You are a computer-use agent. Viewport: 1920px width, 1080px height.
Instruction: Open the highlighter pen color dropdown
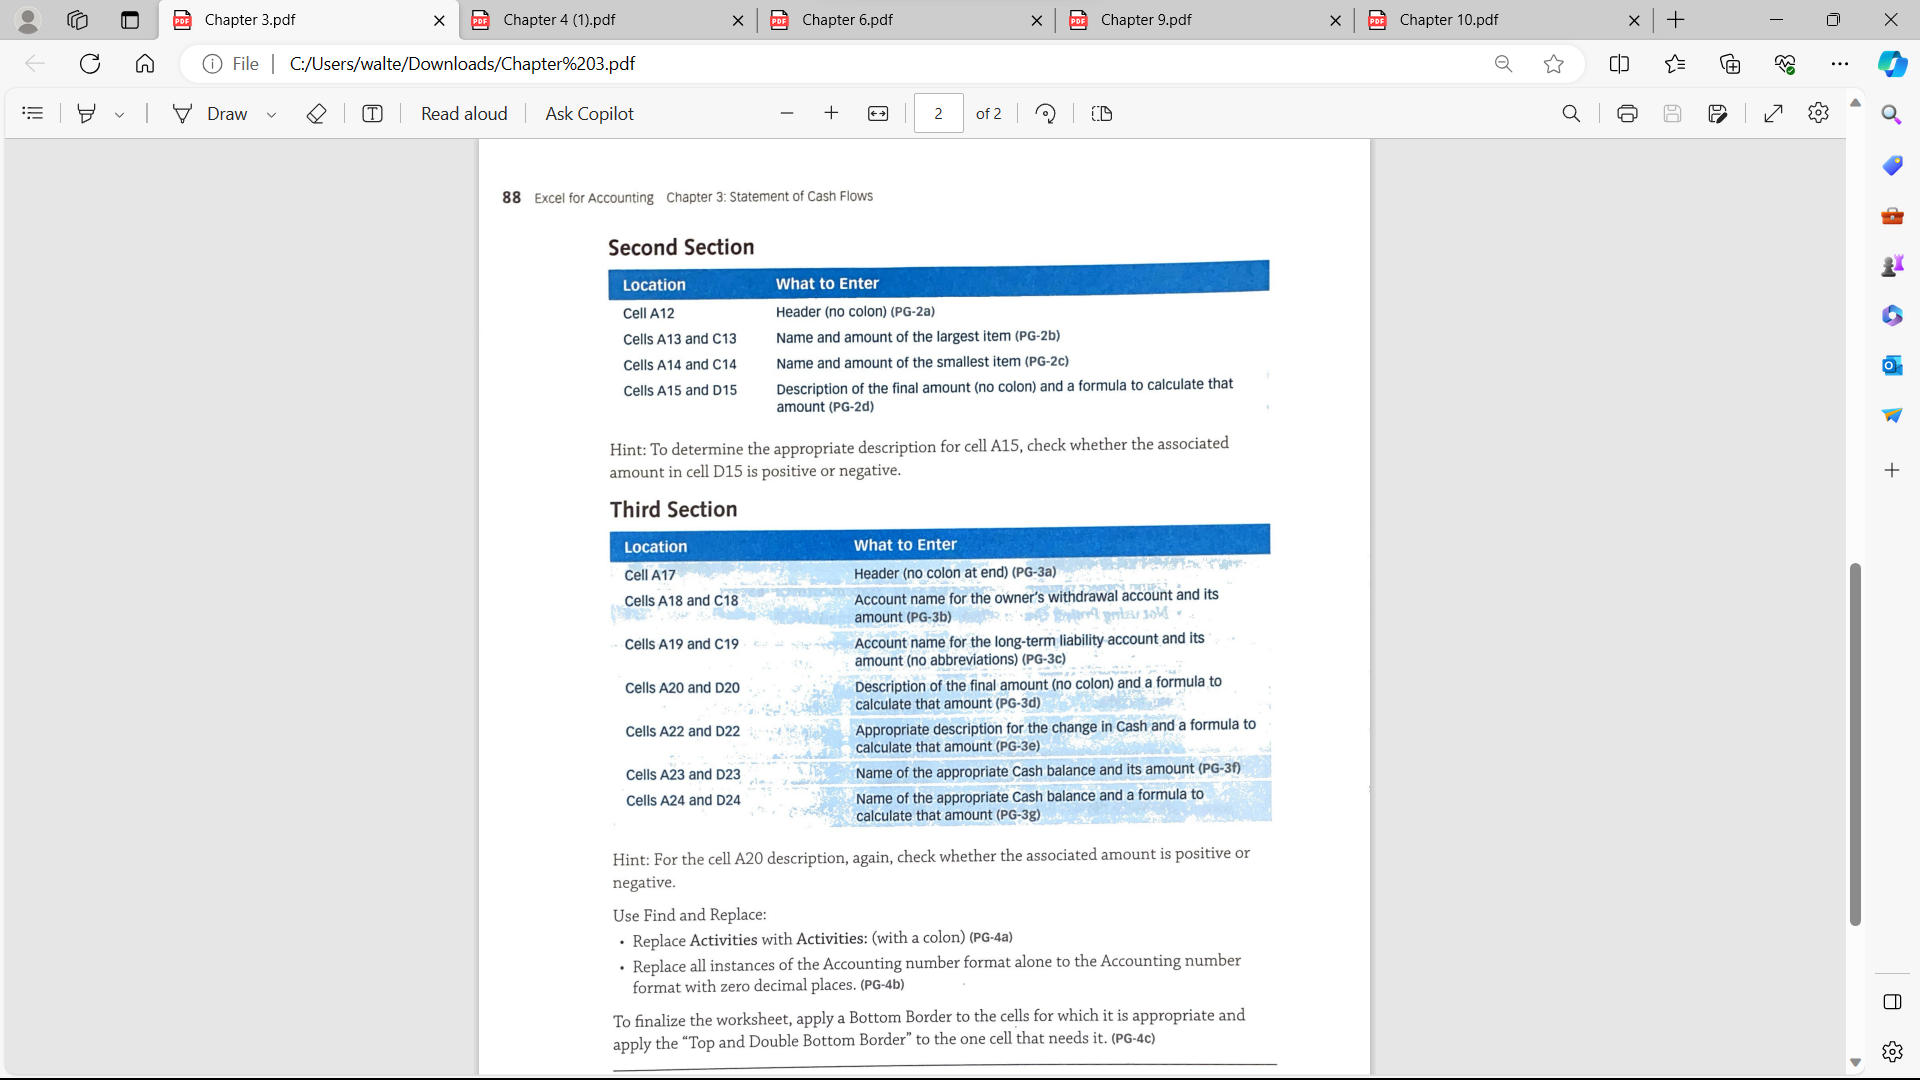click(120, 113)
